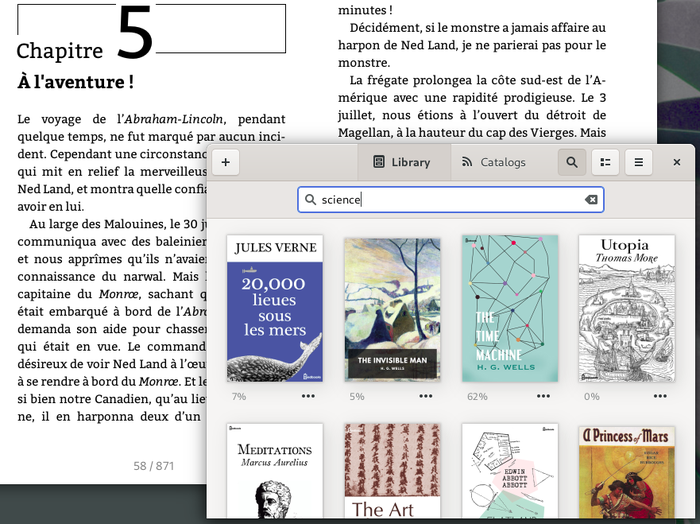
Task: Click the plus button to add a book
Action: [x=225, y=162]
